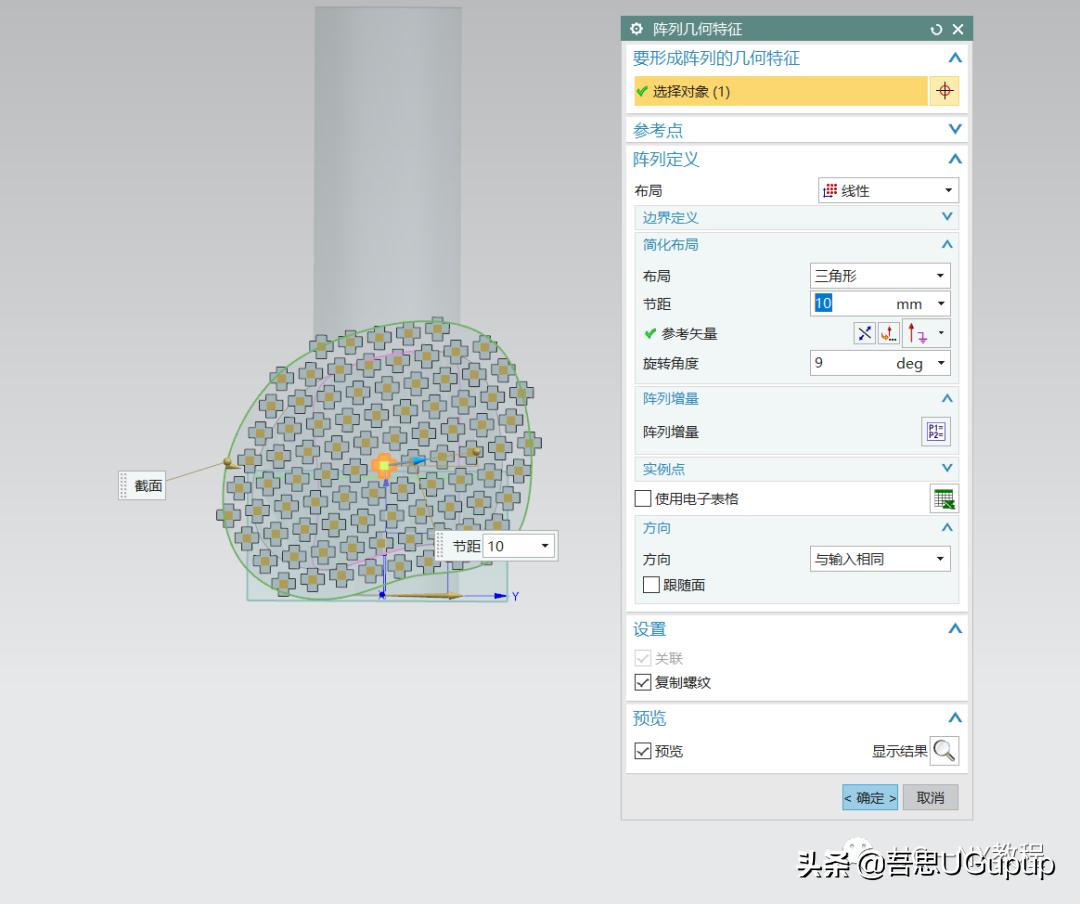Screen dimensions: 1080x904
Task: Enable the 使用电子表格 checkbox
Action: (643, 498)
